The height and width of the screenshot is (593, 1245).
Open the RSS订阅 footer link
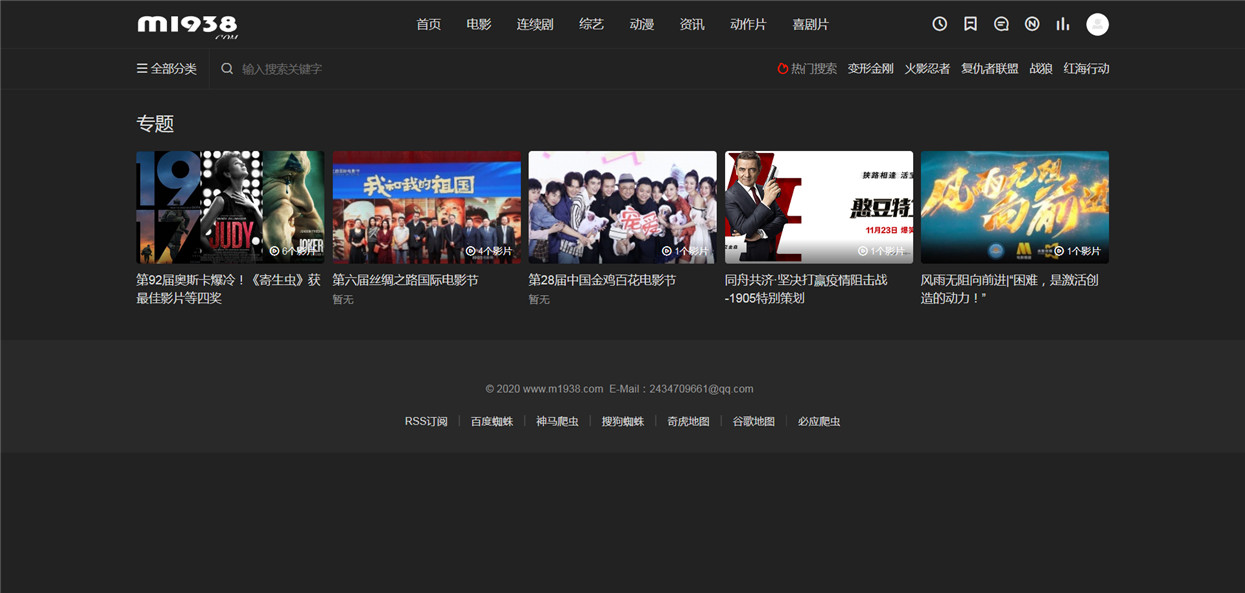[x=426, y=421]
